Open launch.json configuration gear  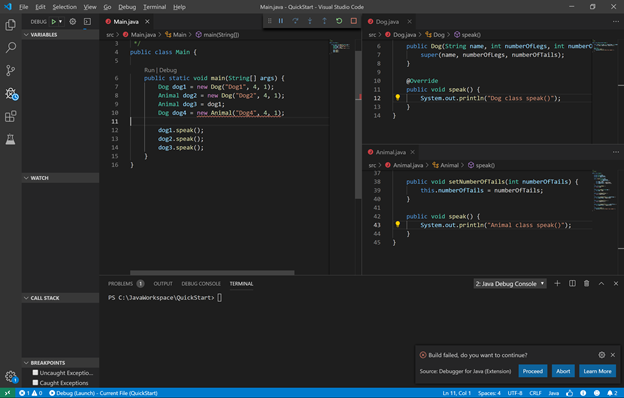[x=73, y=21]
